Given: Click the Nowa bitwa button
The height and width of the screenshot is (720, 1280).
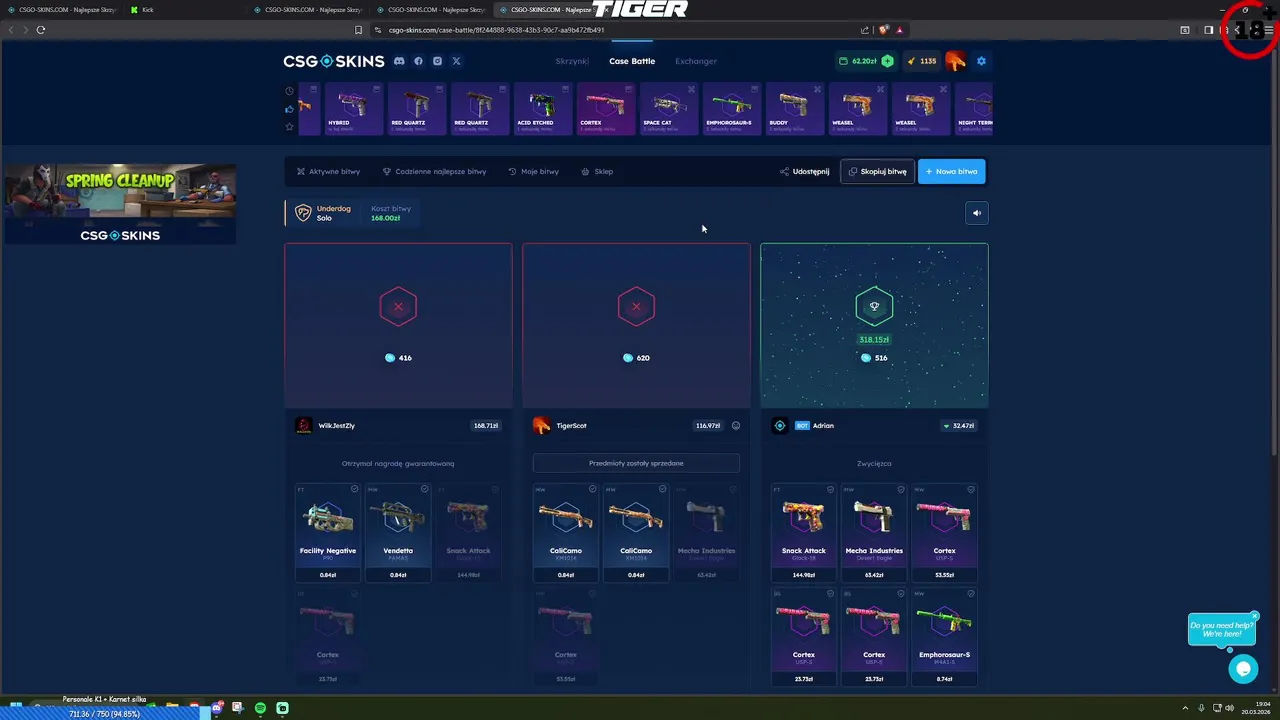Looking at the screenshot, I should point(951,171).
